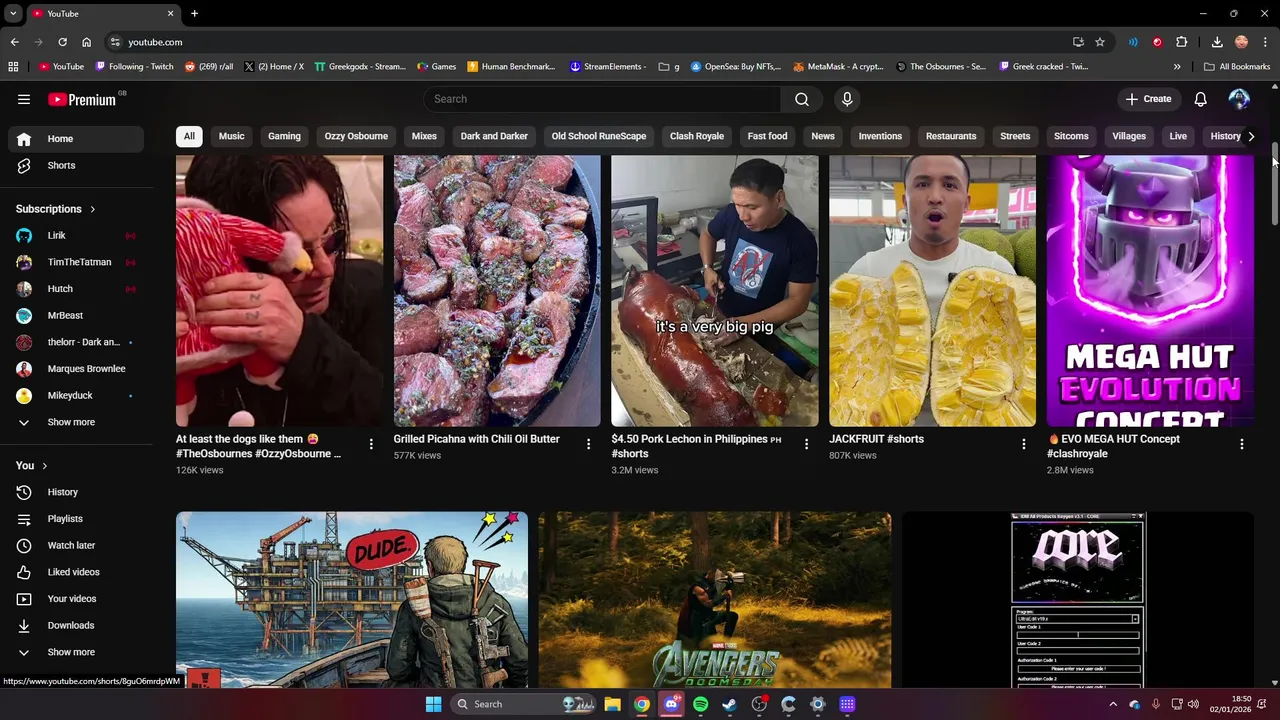Open more options for EVO MEGA HUT short
1280x720 pixels.
[1241, 444]
